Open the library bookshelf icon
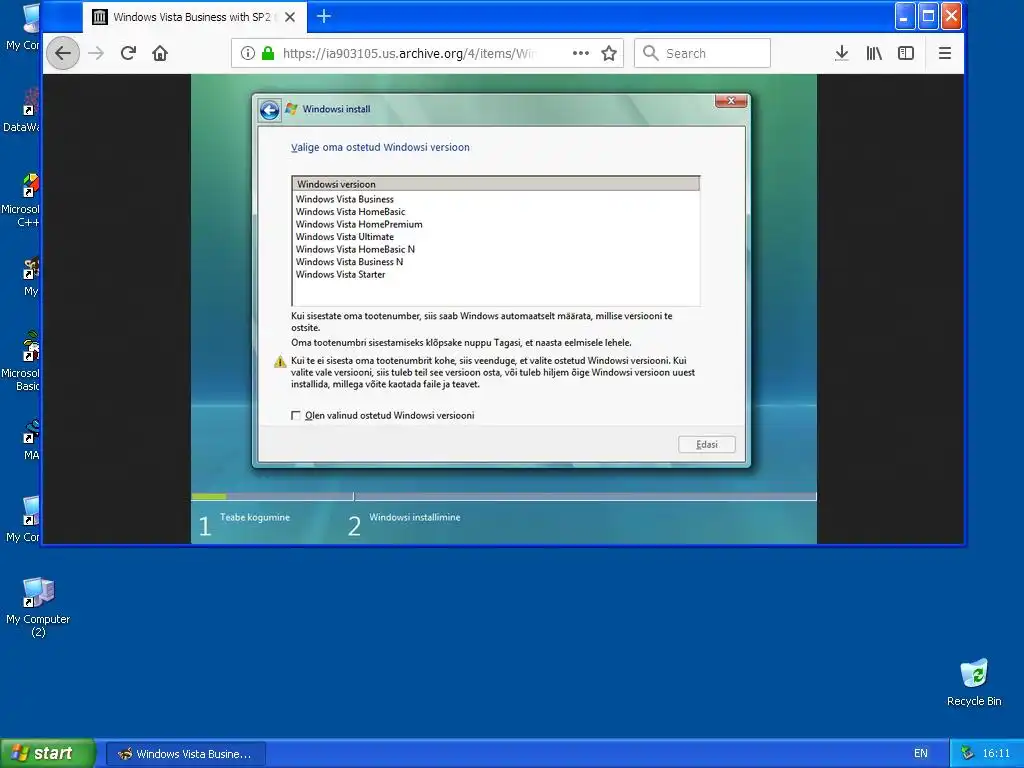This screenshot has width=1024, height=768. [874, 53]
